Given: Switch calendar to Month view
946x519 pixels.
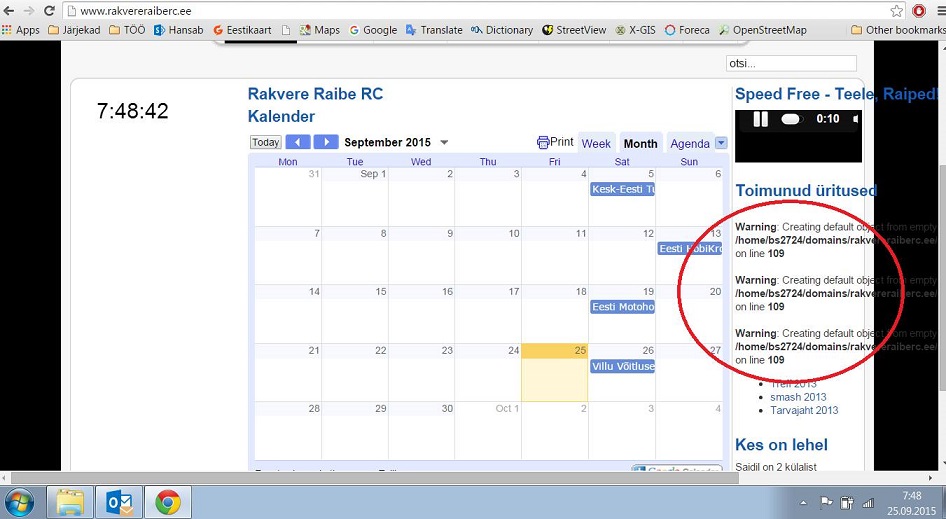Looking at the screenshot, I should click(x=640, y=144).
